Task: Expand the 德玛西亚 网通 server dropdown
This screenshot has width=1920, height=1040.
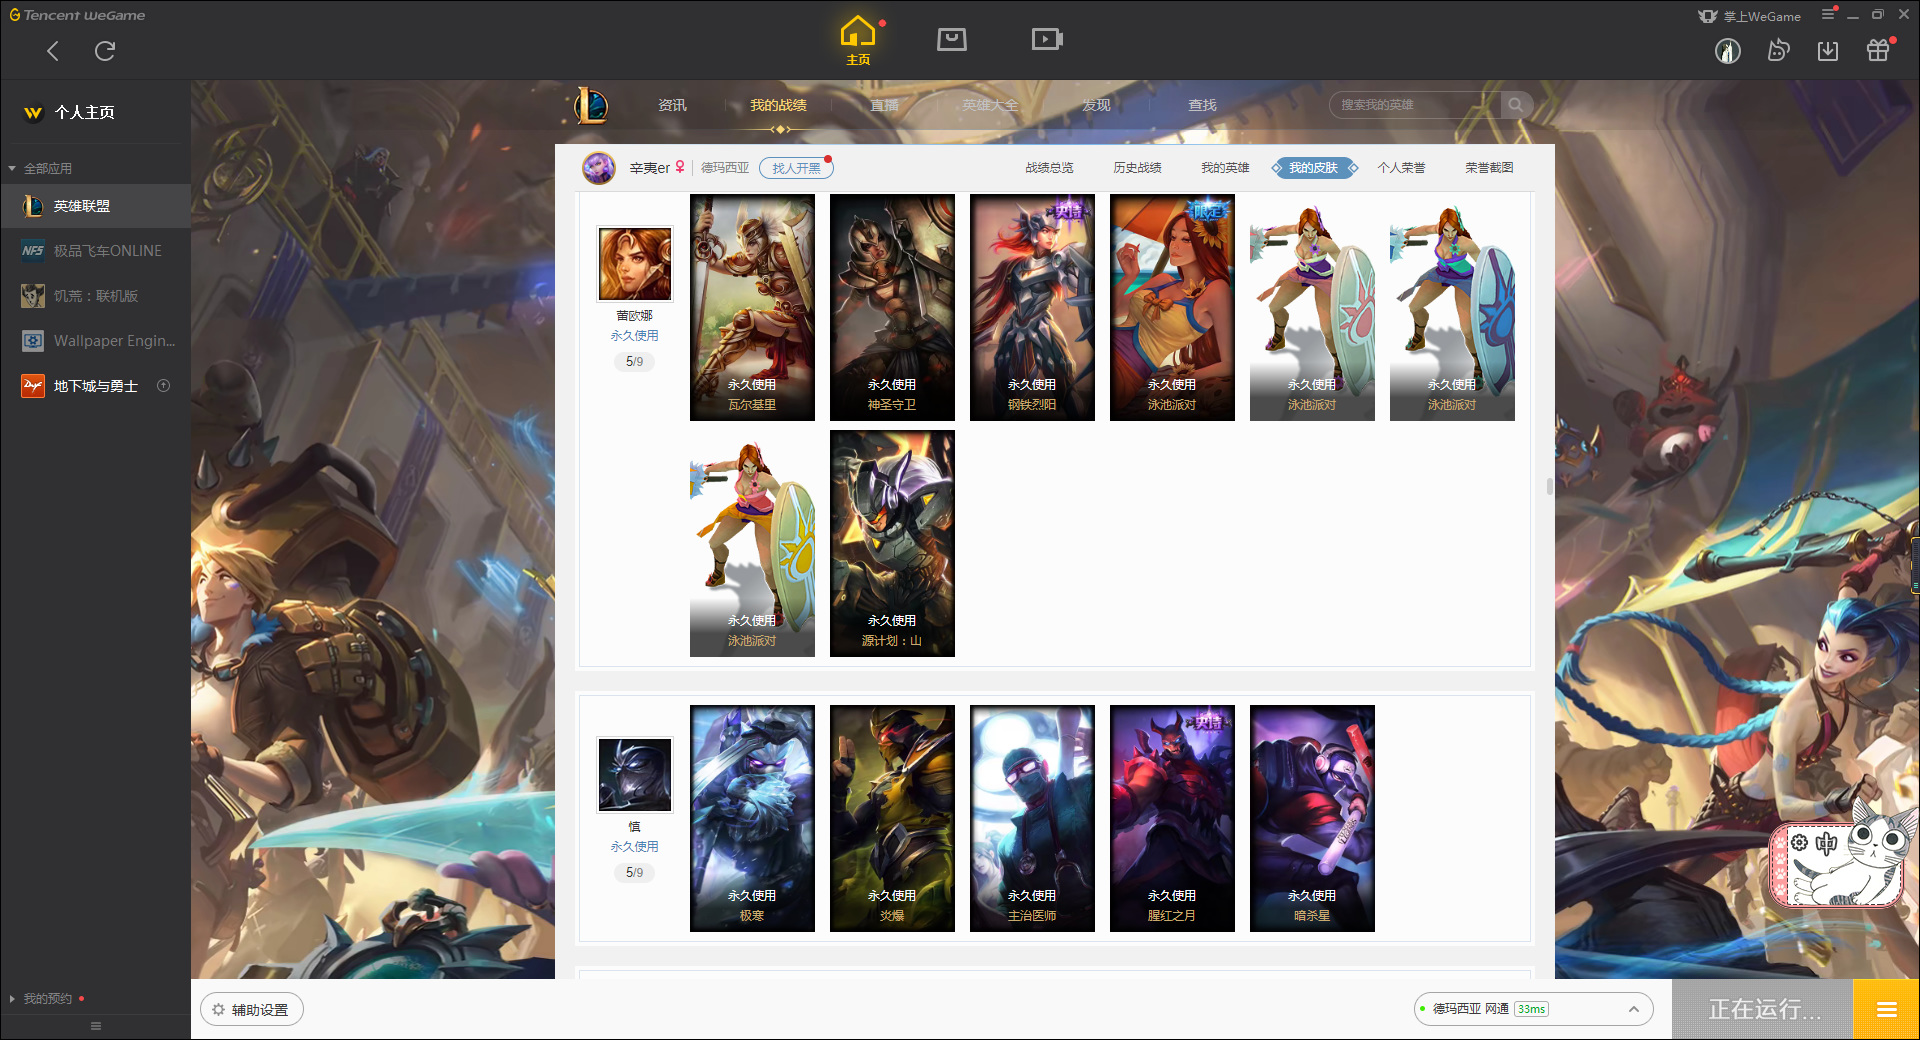Action: (x=1533, y=1009)
